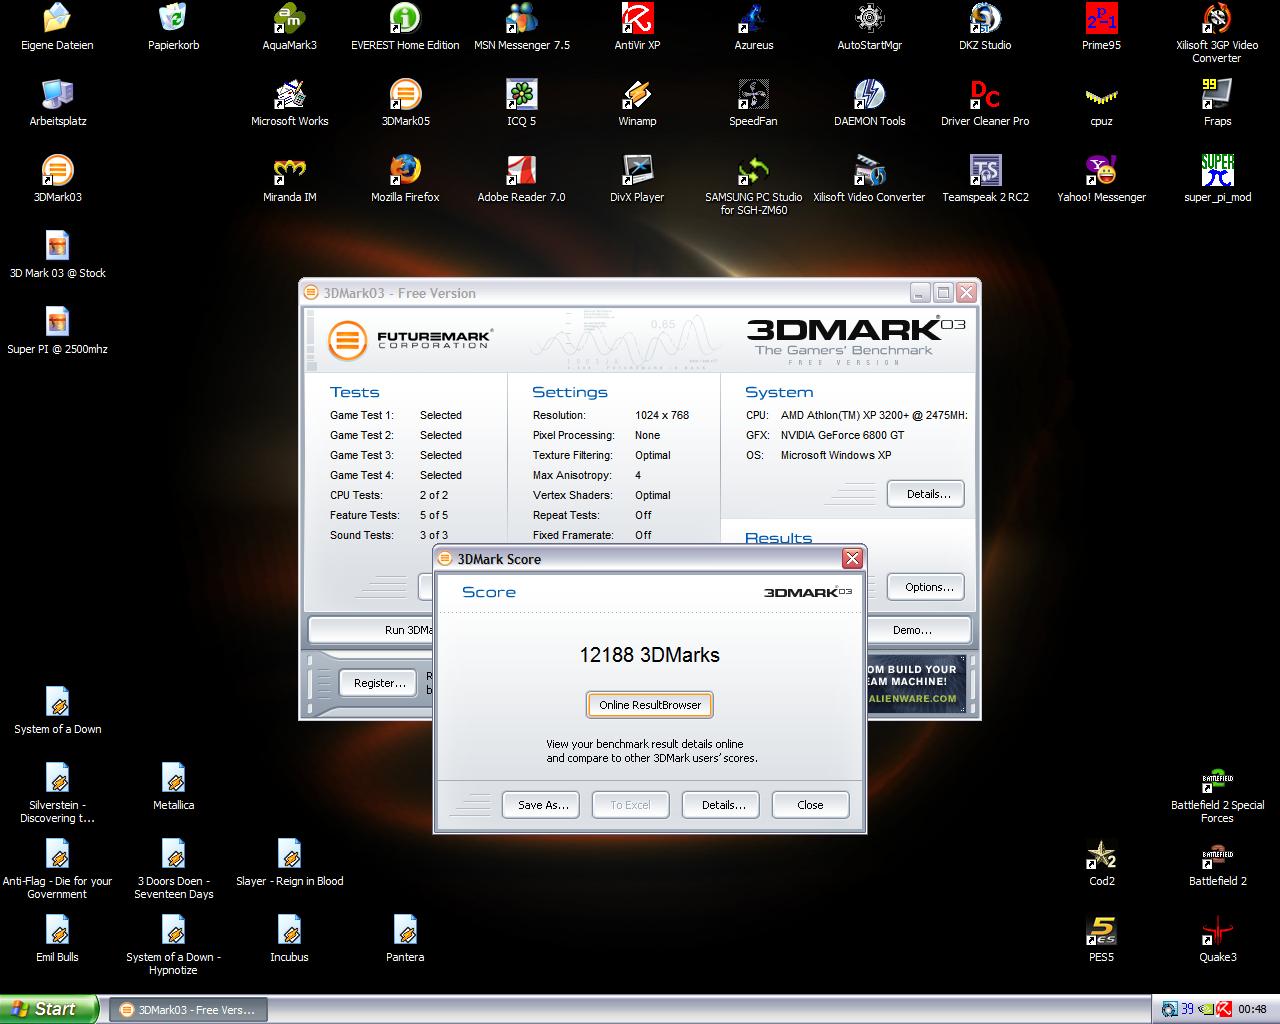Launch Battlefield 2 shortcut
Viewport: 1280px width, 1024px height.
(1217, 863)
